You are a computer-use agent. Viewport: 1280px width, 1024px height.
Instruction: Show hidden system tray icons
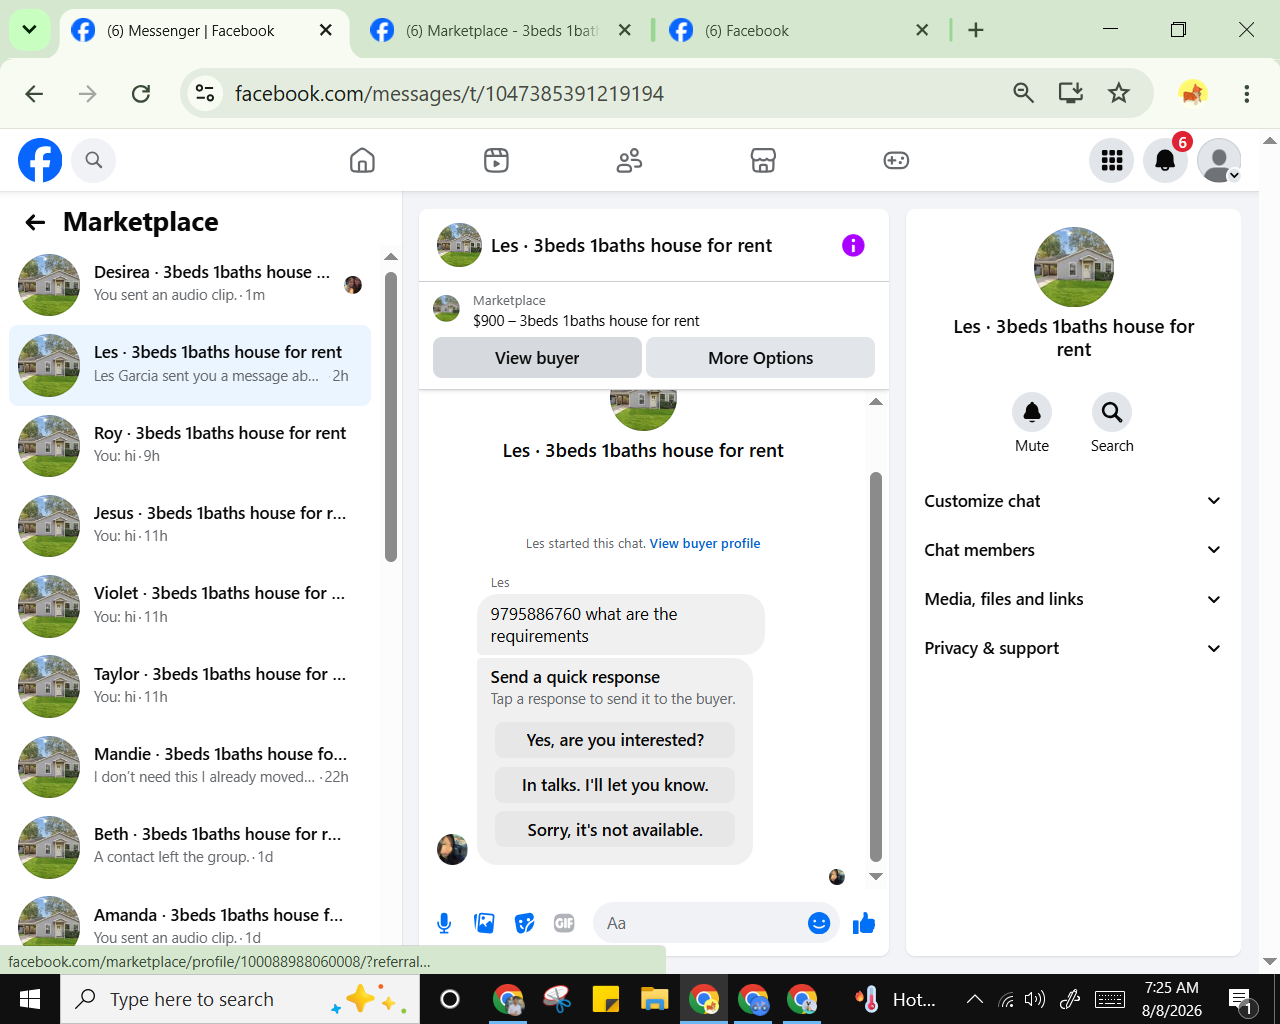tap(975, 999)
